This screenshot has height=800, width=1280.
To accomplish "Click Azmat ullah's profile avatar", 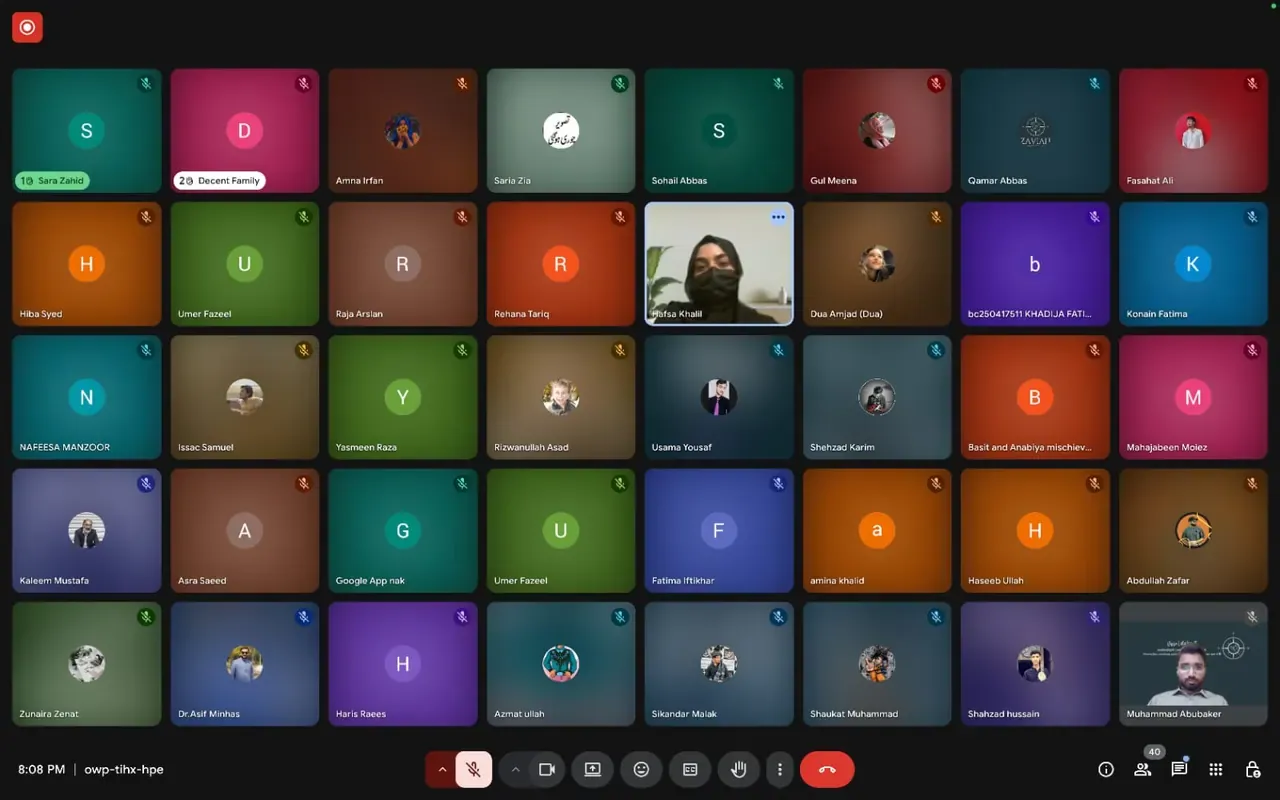I will (560, 663).
